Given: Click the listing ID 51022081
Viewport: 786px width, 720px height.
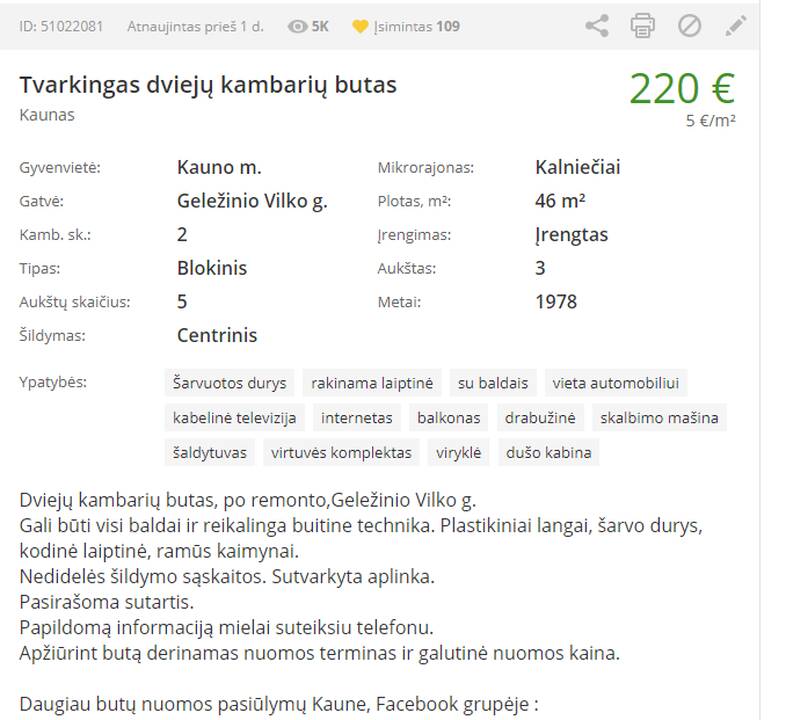Looking at the screenshot, I should 61,27.
